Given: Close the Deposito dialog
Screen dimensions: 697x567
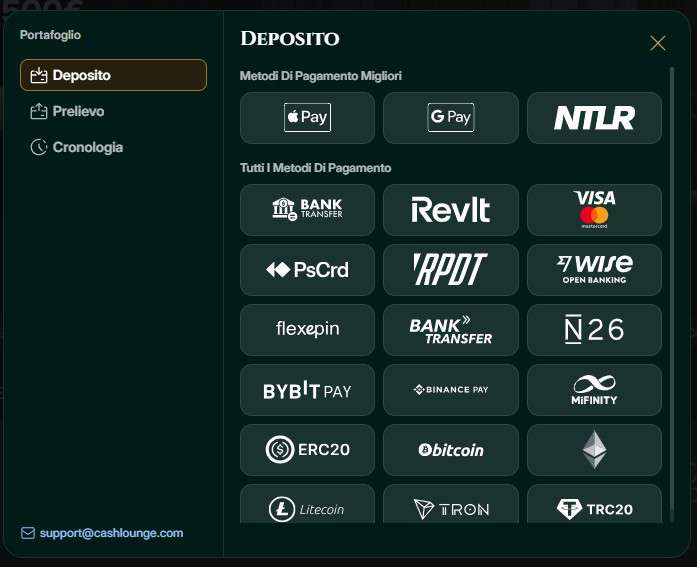Looking at the screenshot, I should coord(657,43).
